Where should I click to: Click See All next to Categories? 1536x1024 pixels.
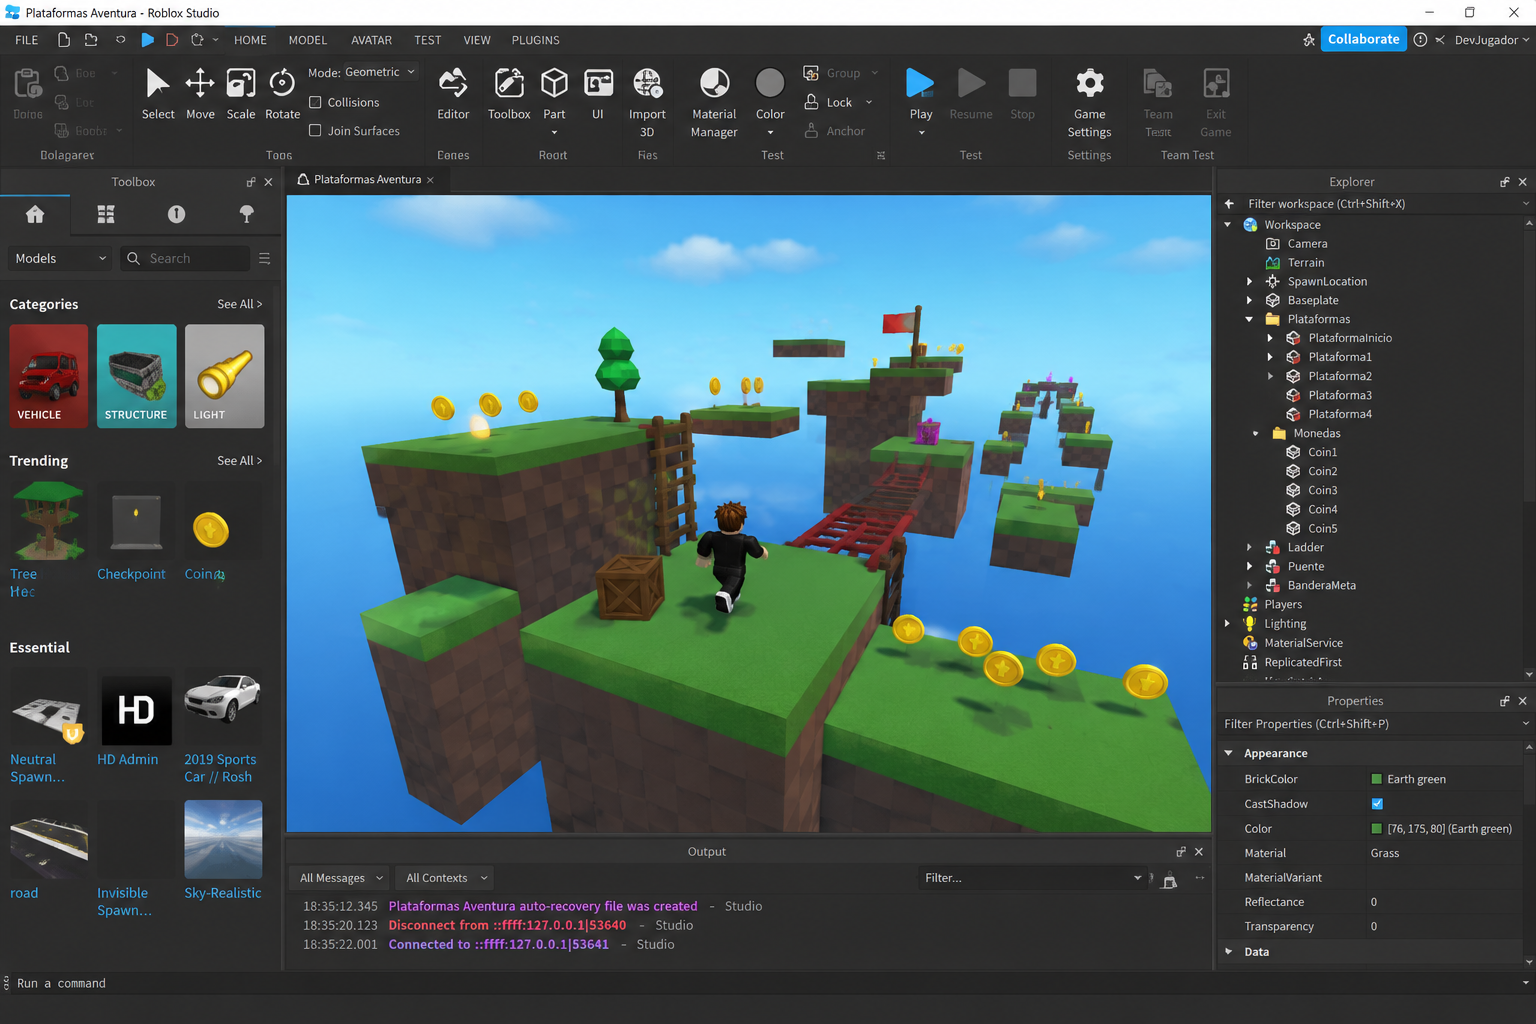pyautogui.click(x=240, y=304)
